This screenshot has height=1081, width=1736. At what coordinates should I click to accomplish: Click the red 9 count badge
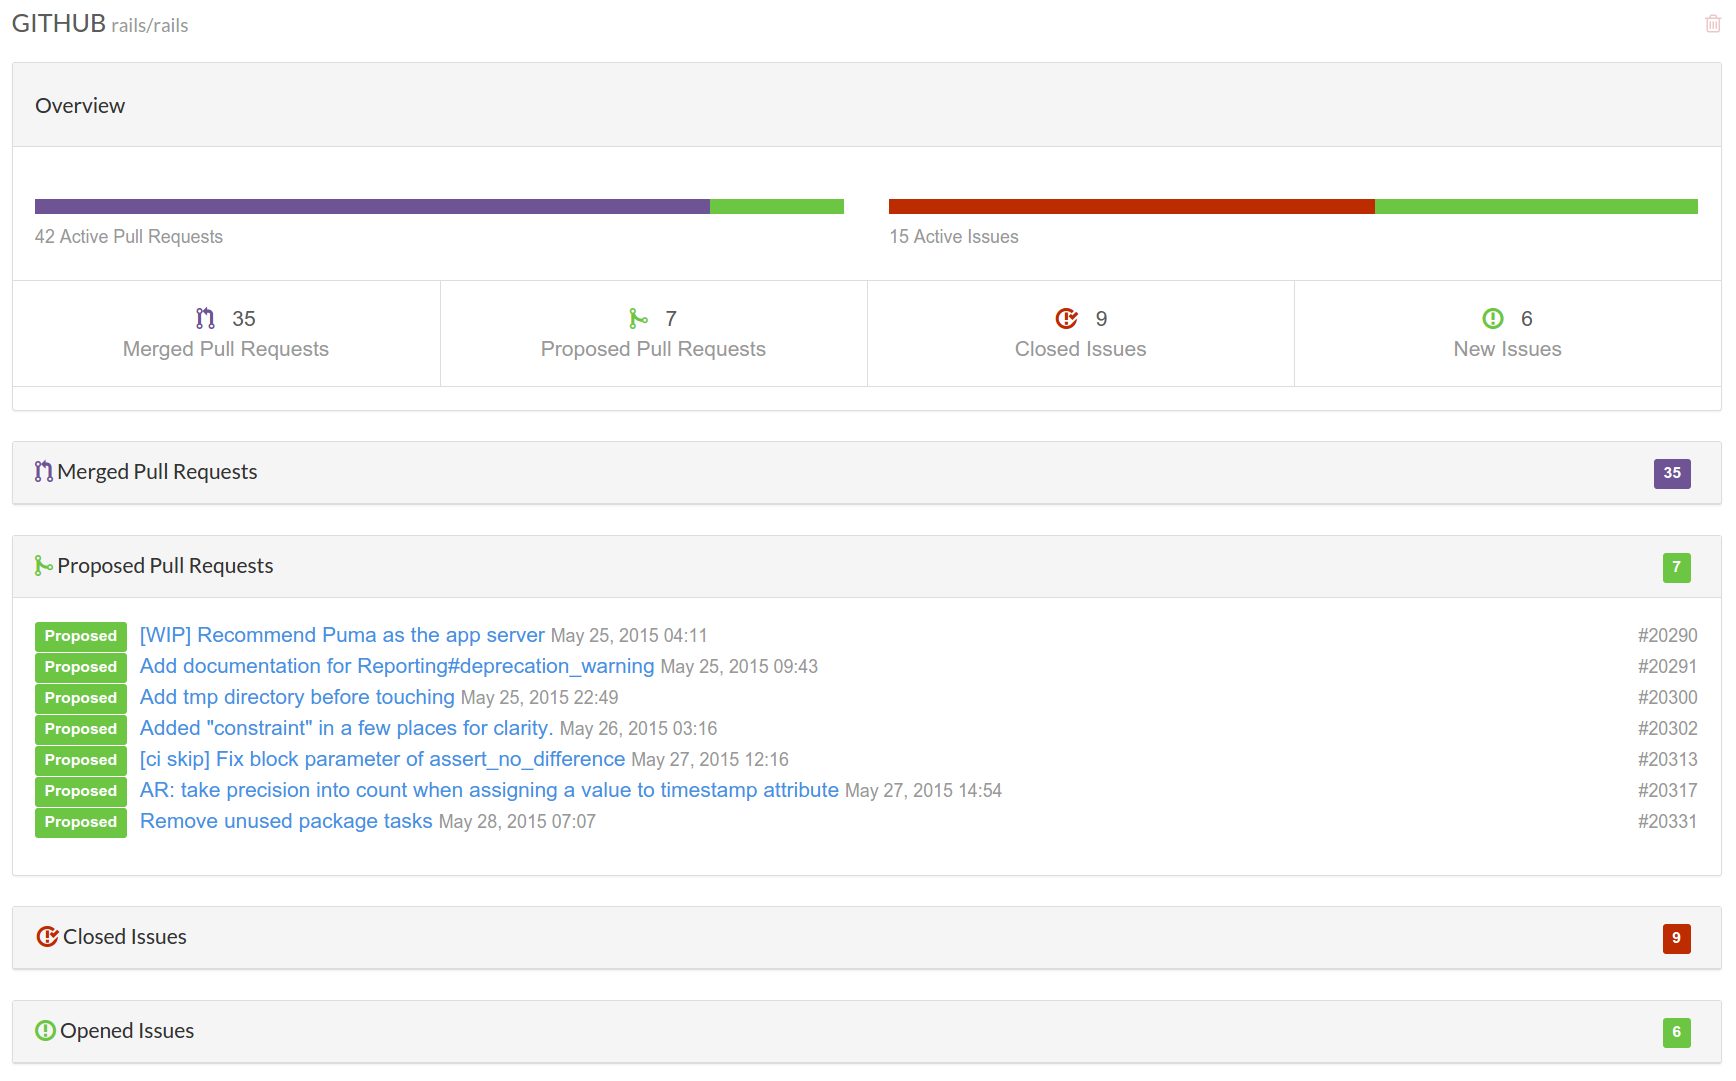[1677, 938]
